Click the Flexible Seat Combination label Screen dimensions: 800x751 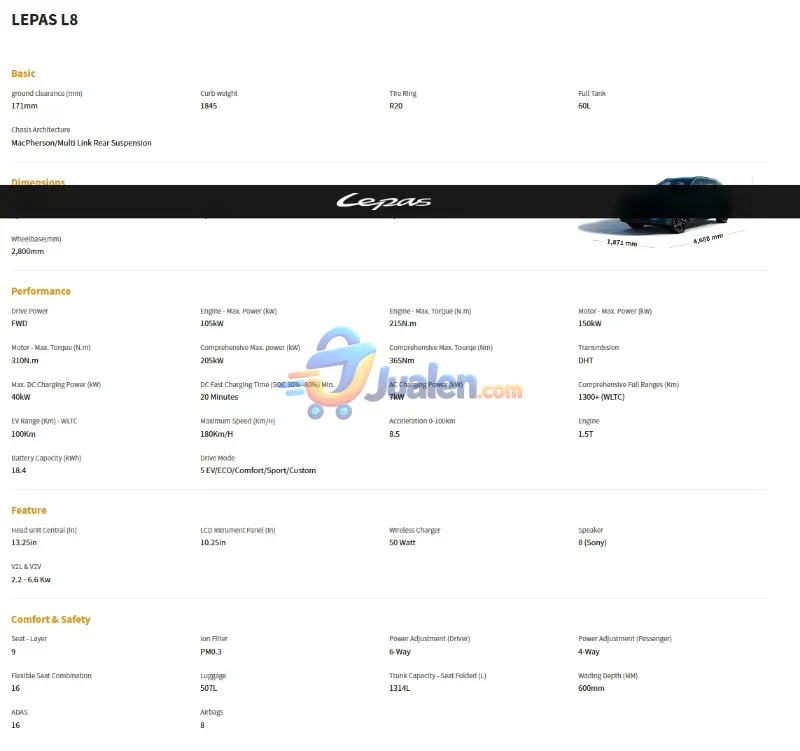point(52,675)
